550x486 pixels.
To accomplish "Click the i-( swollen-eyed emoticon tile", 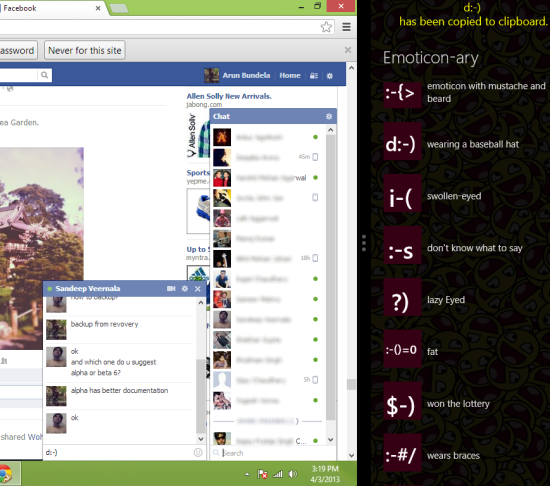I will click(x=402, y=196).
